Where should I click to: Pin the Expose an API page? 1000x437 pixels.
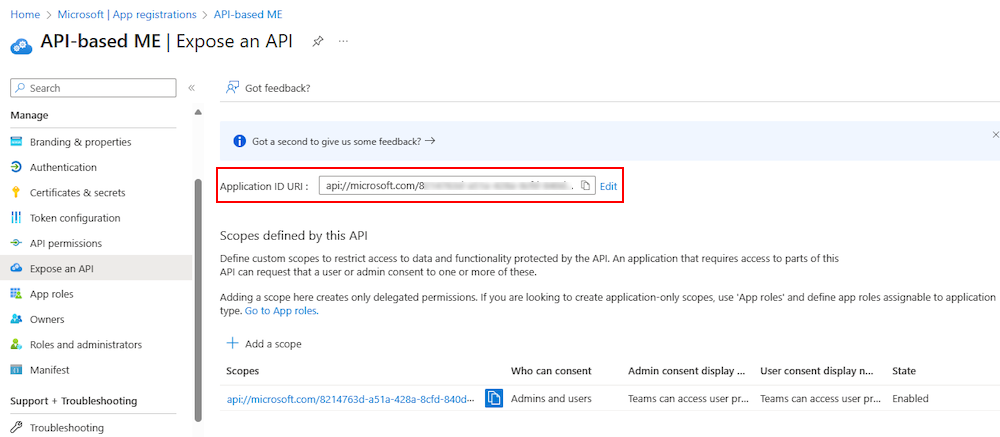pos(317,41)
